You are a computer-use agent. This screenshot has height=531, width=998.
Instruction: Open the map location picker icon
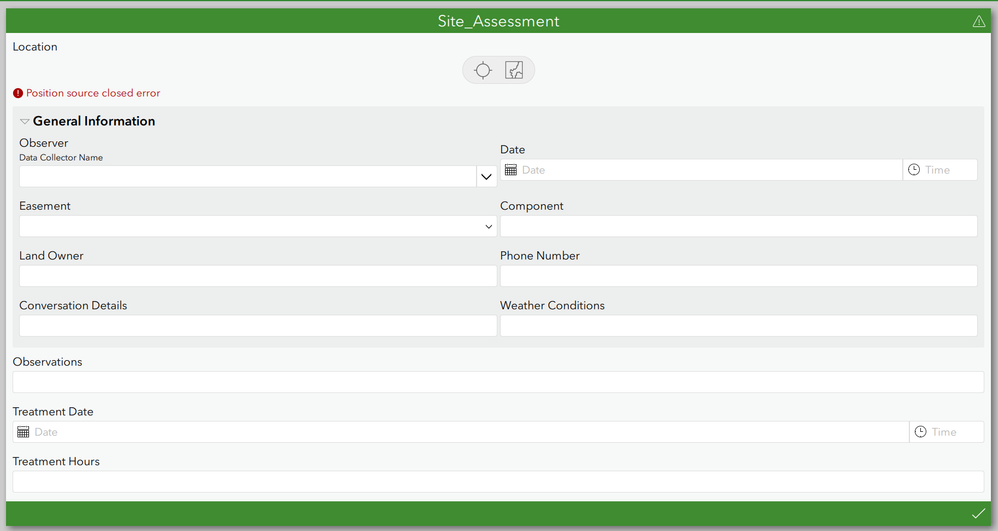point(514,70)
